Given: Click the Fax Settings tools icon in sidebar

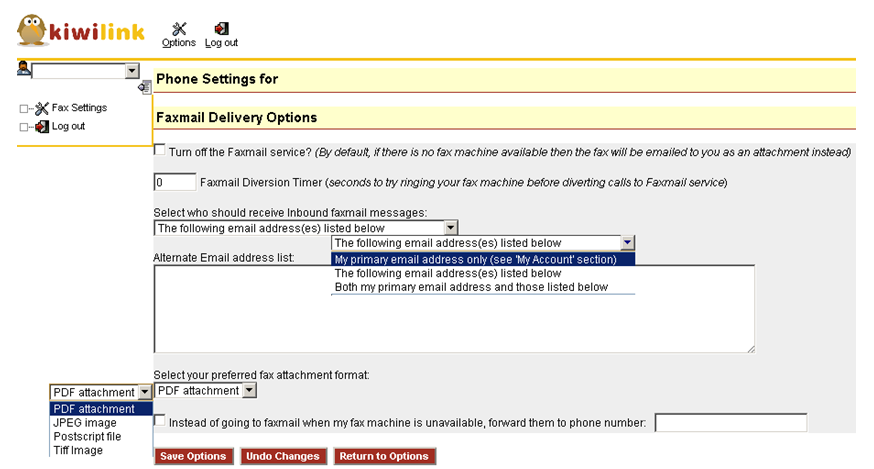Looking at the screenshot, I should [42, 108].
